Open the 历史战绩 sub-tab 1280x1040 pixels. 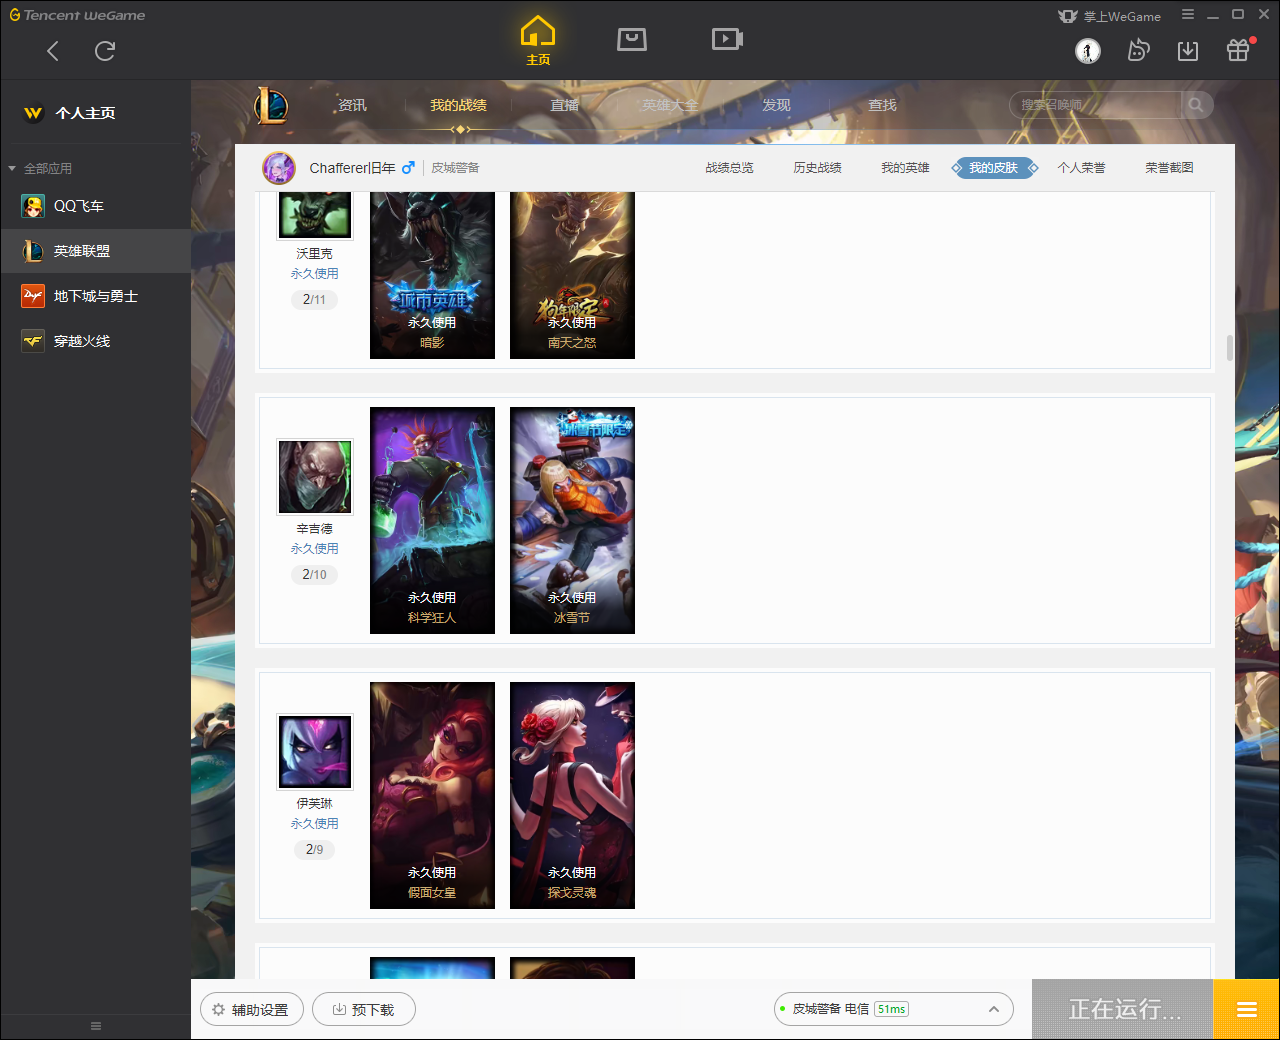click(x=817, y=168)
